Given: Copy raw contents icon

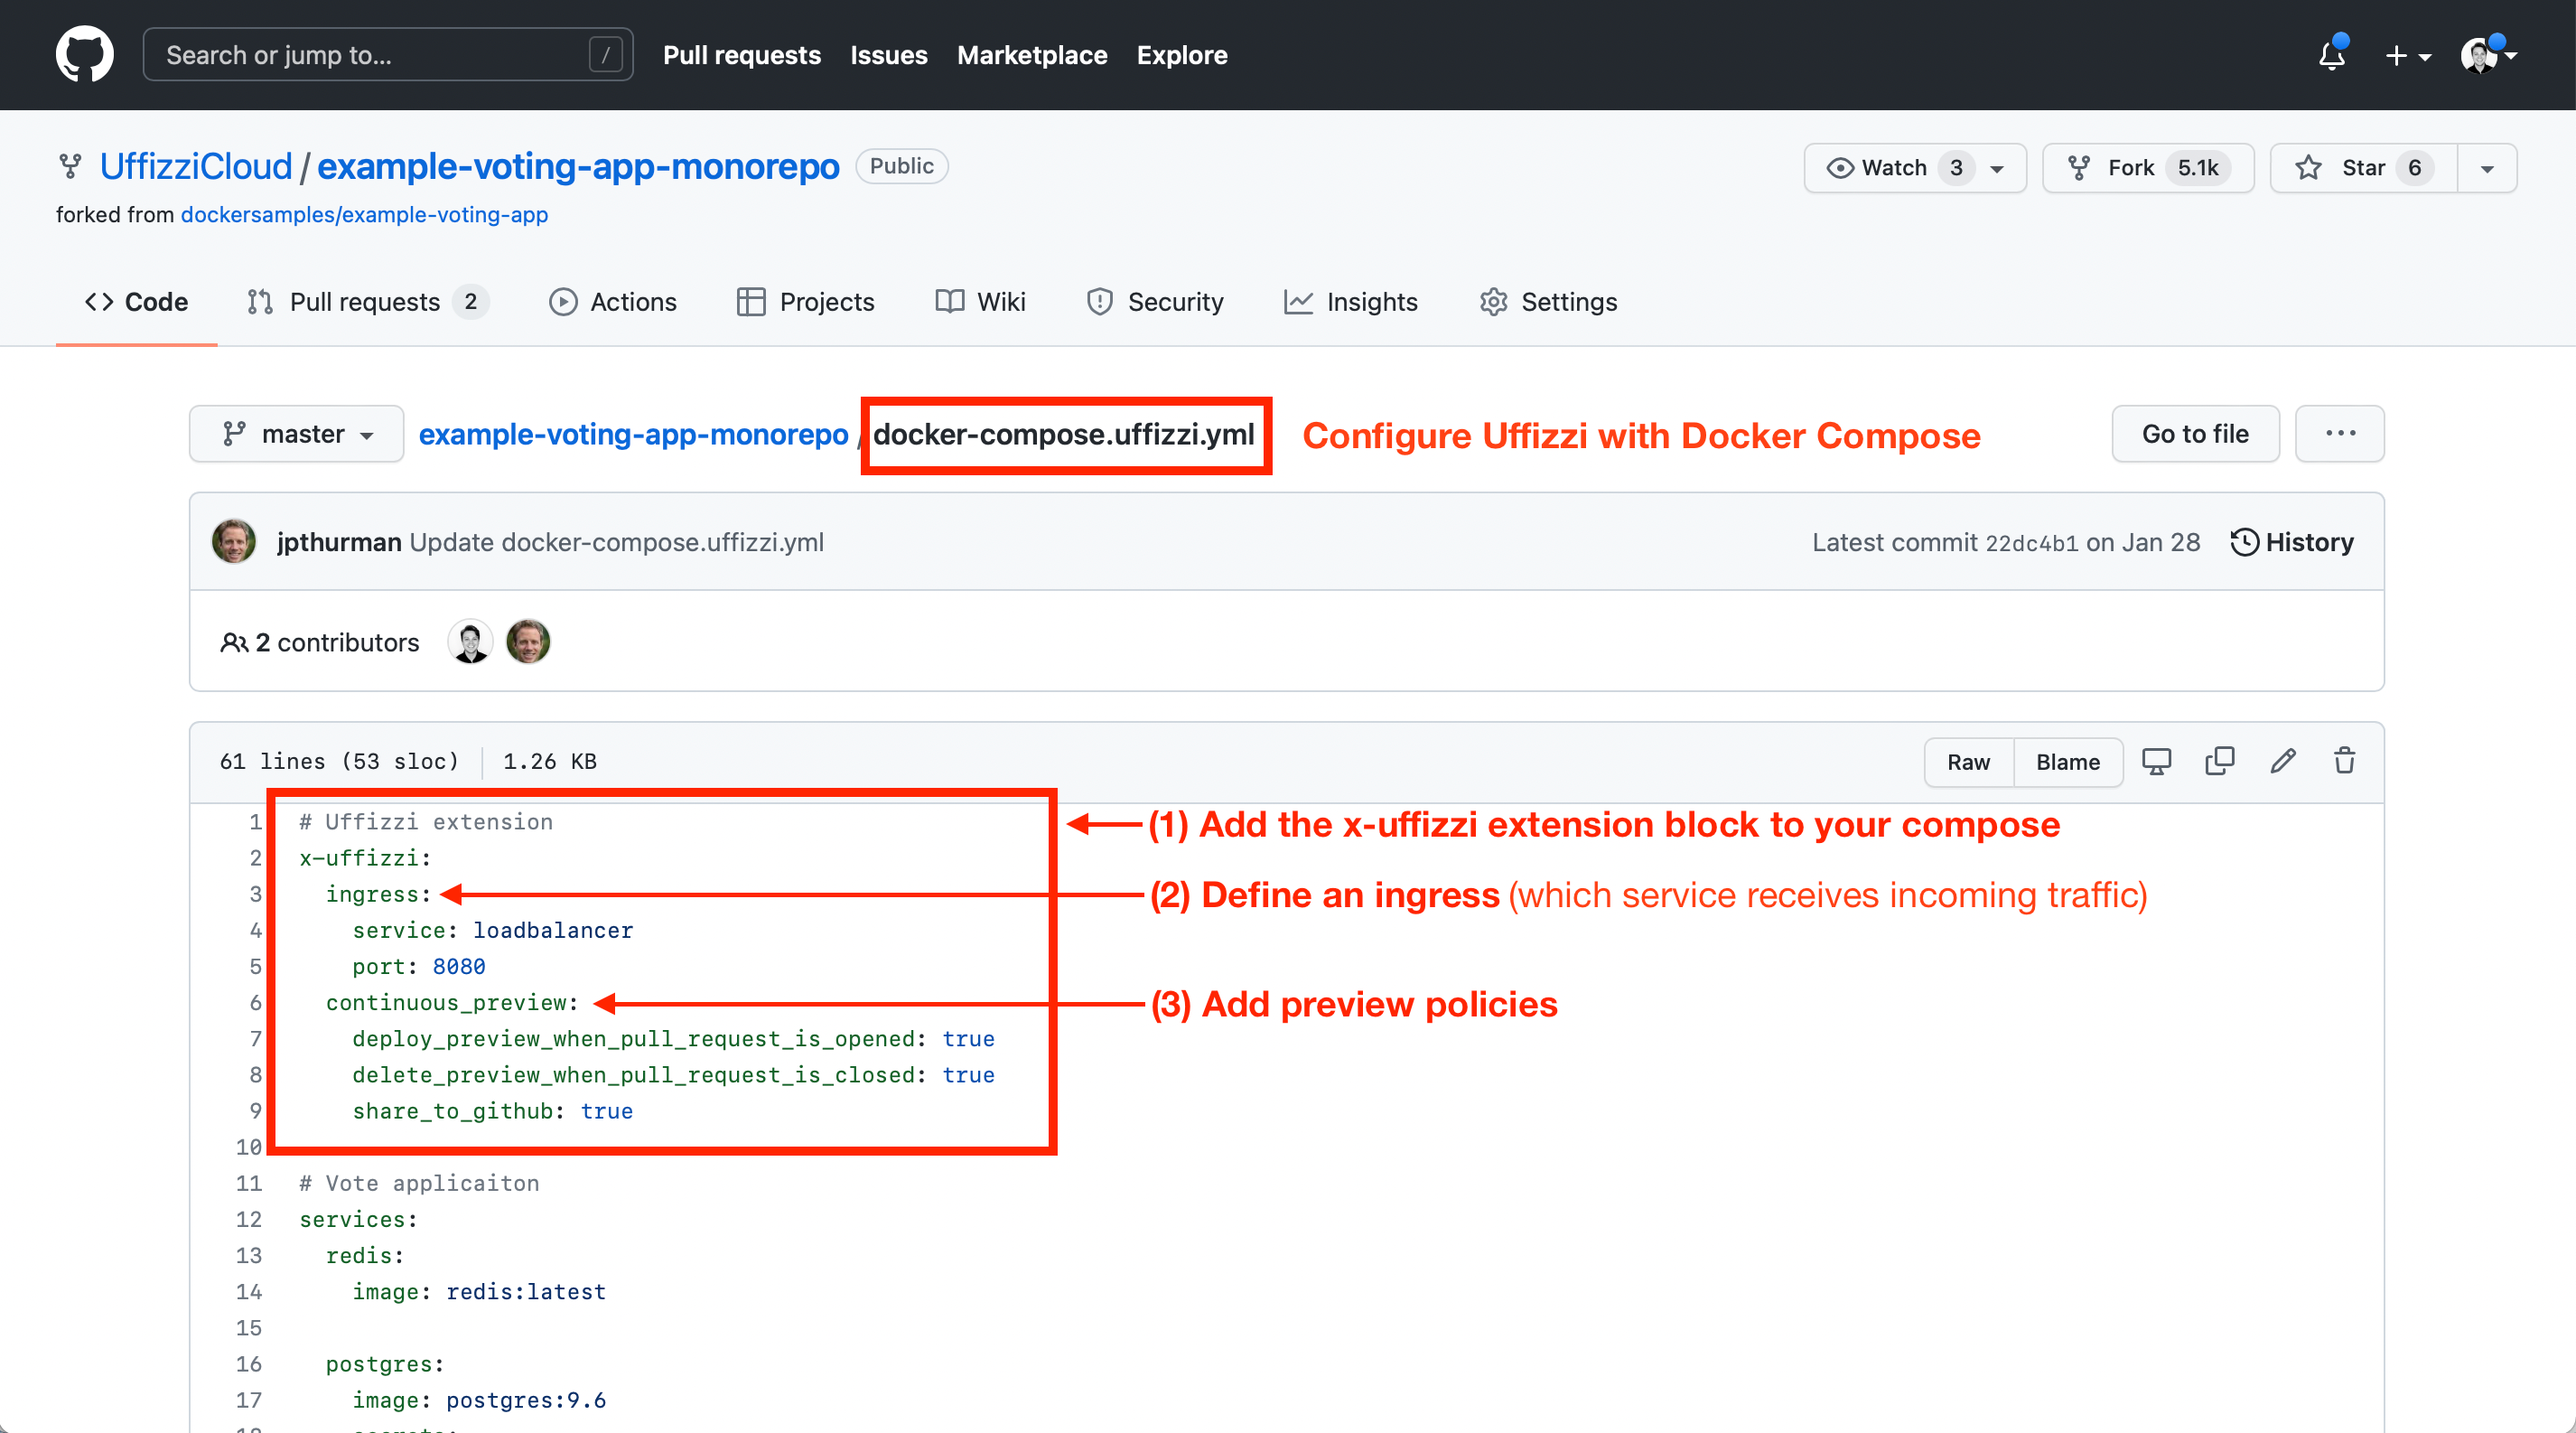Looking at the screenshot, I should (2219, 762).
